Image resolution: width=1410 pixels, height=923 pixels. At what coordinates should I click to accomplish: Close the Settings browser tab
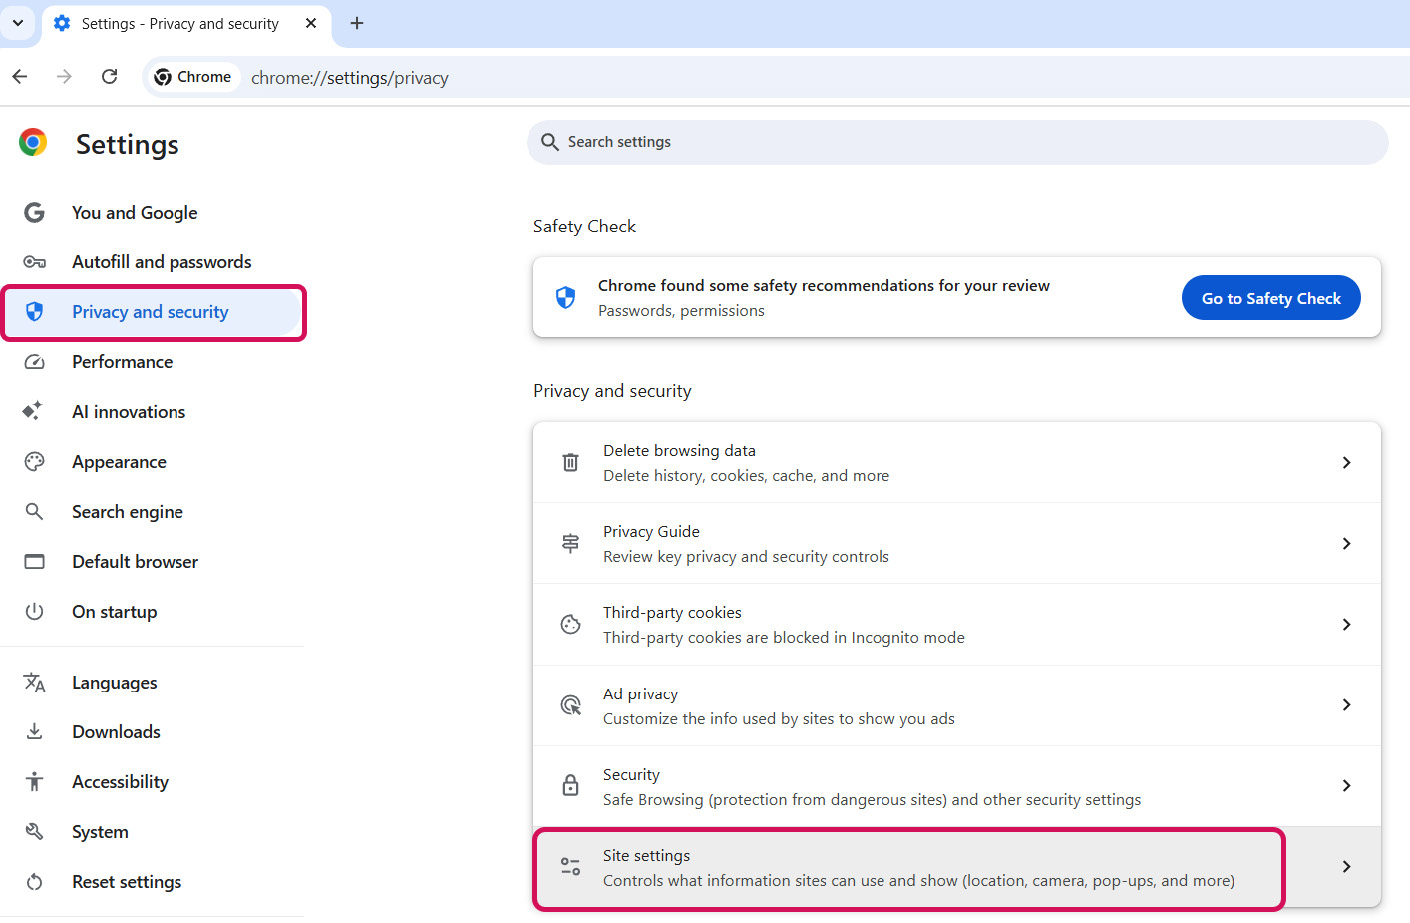pos(311,23)
